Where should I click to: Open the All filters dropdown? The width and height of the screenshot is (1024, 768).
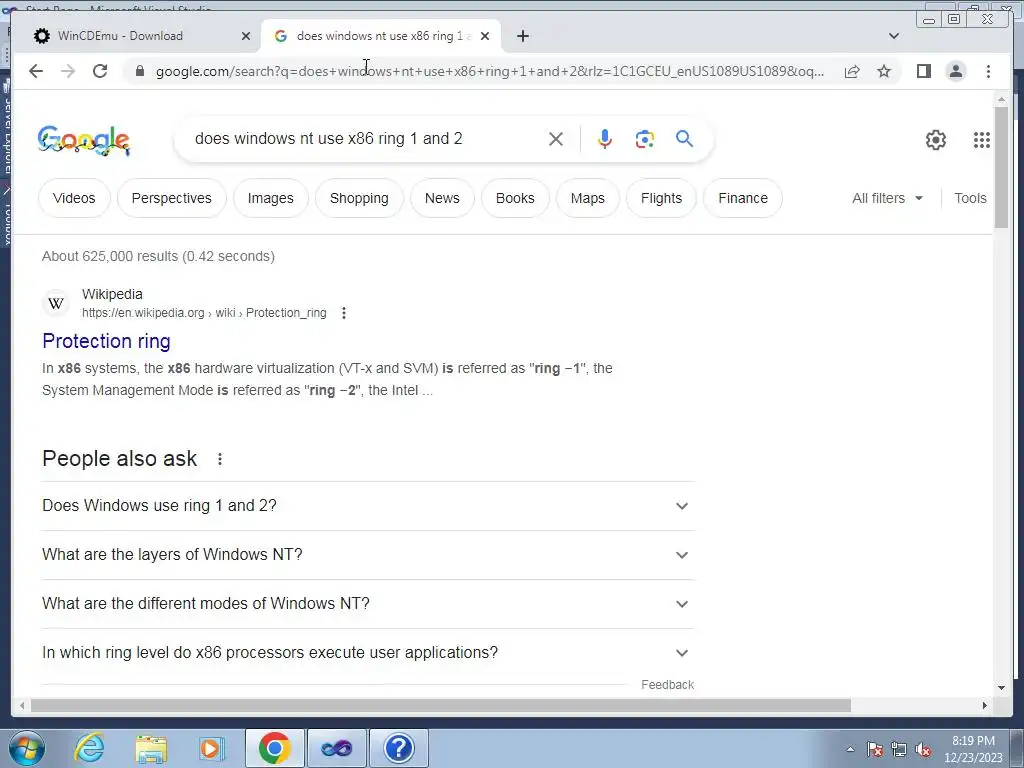[x=887, y=198]
